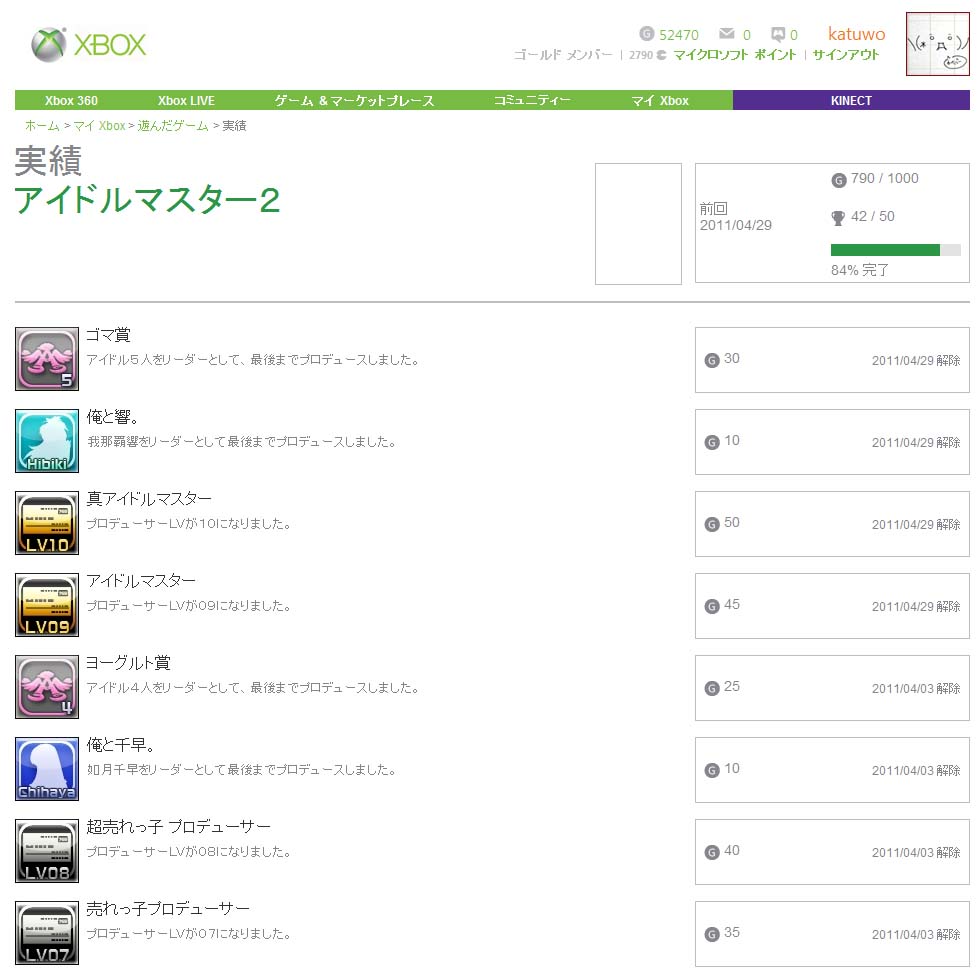Click the Hibiki achievement icon
The height and width of the screenshot is (975, 979).
pos(47,441)
